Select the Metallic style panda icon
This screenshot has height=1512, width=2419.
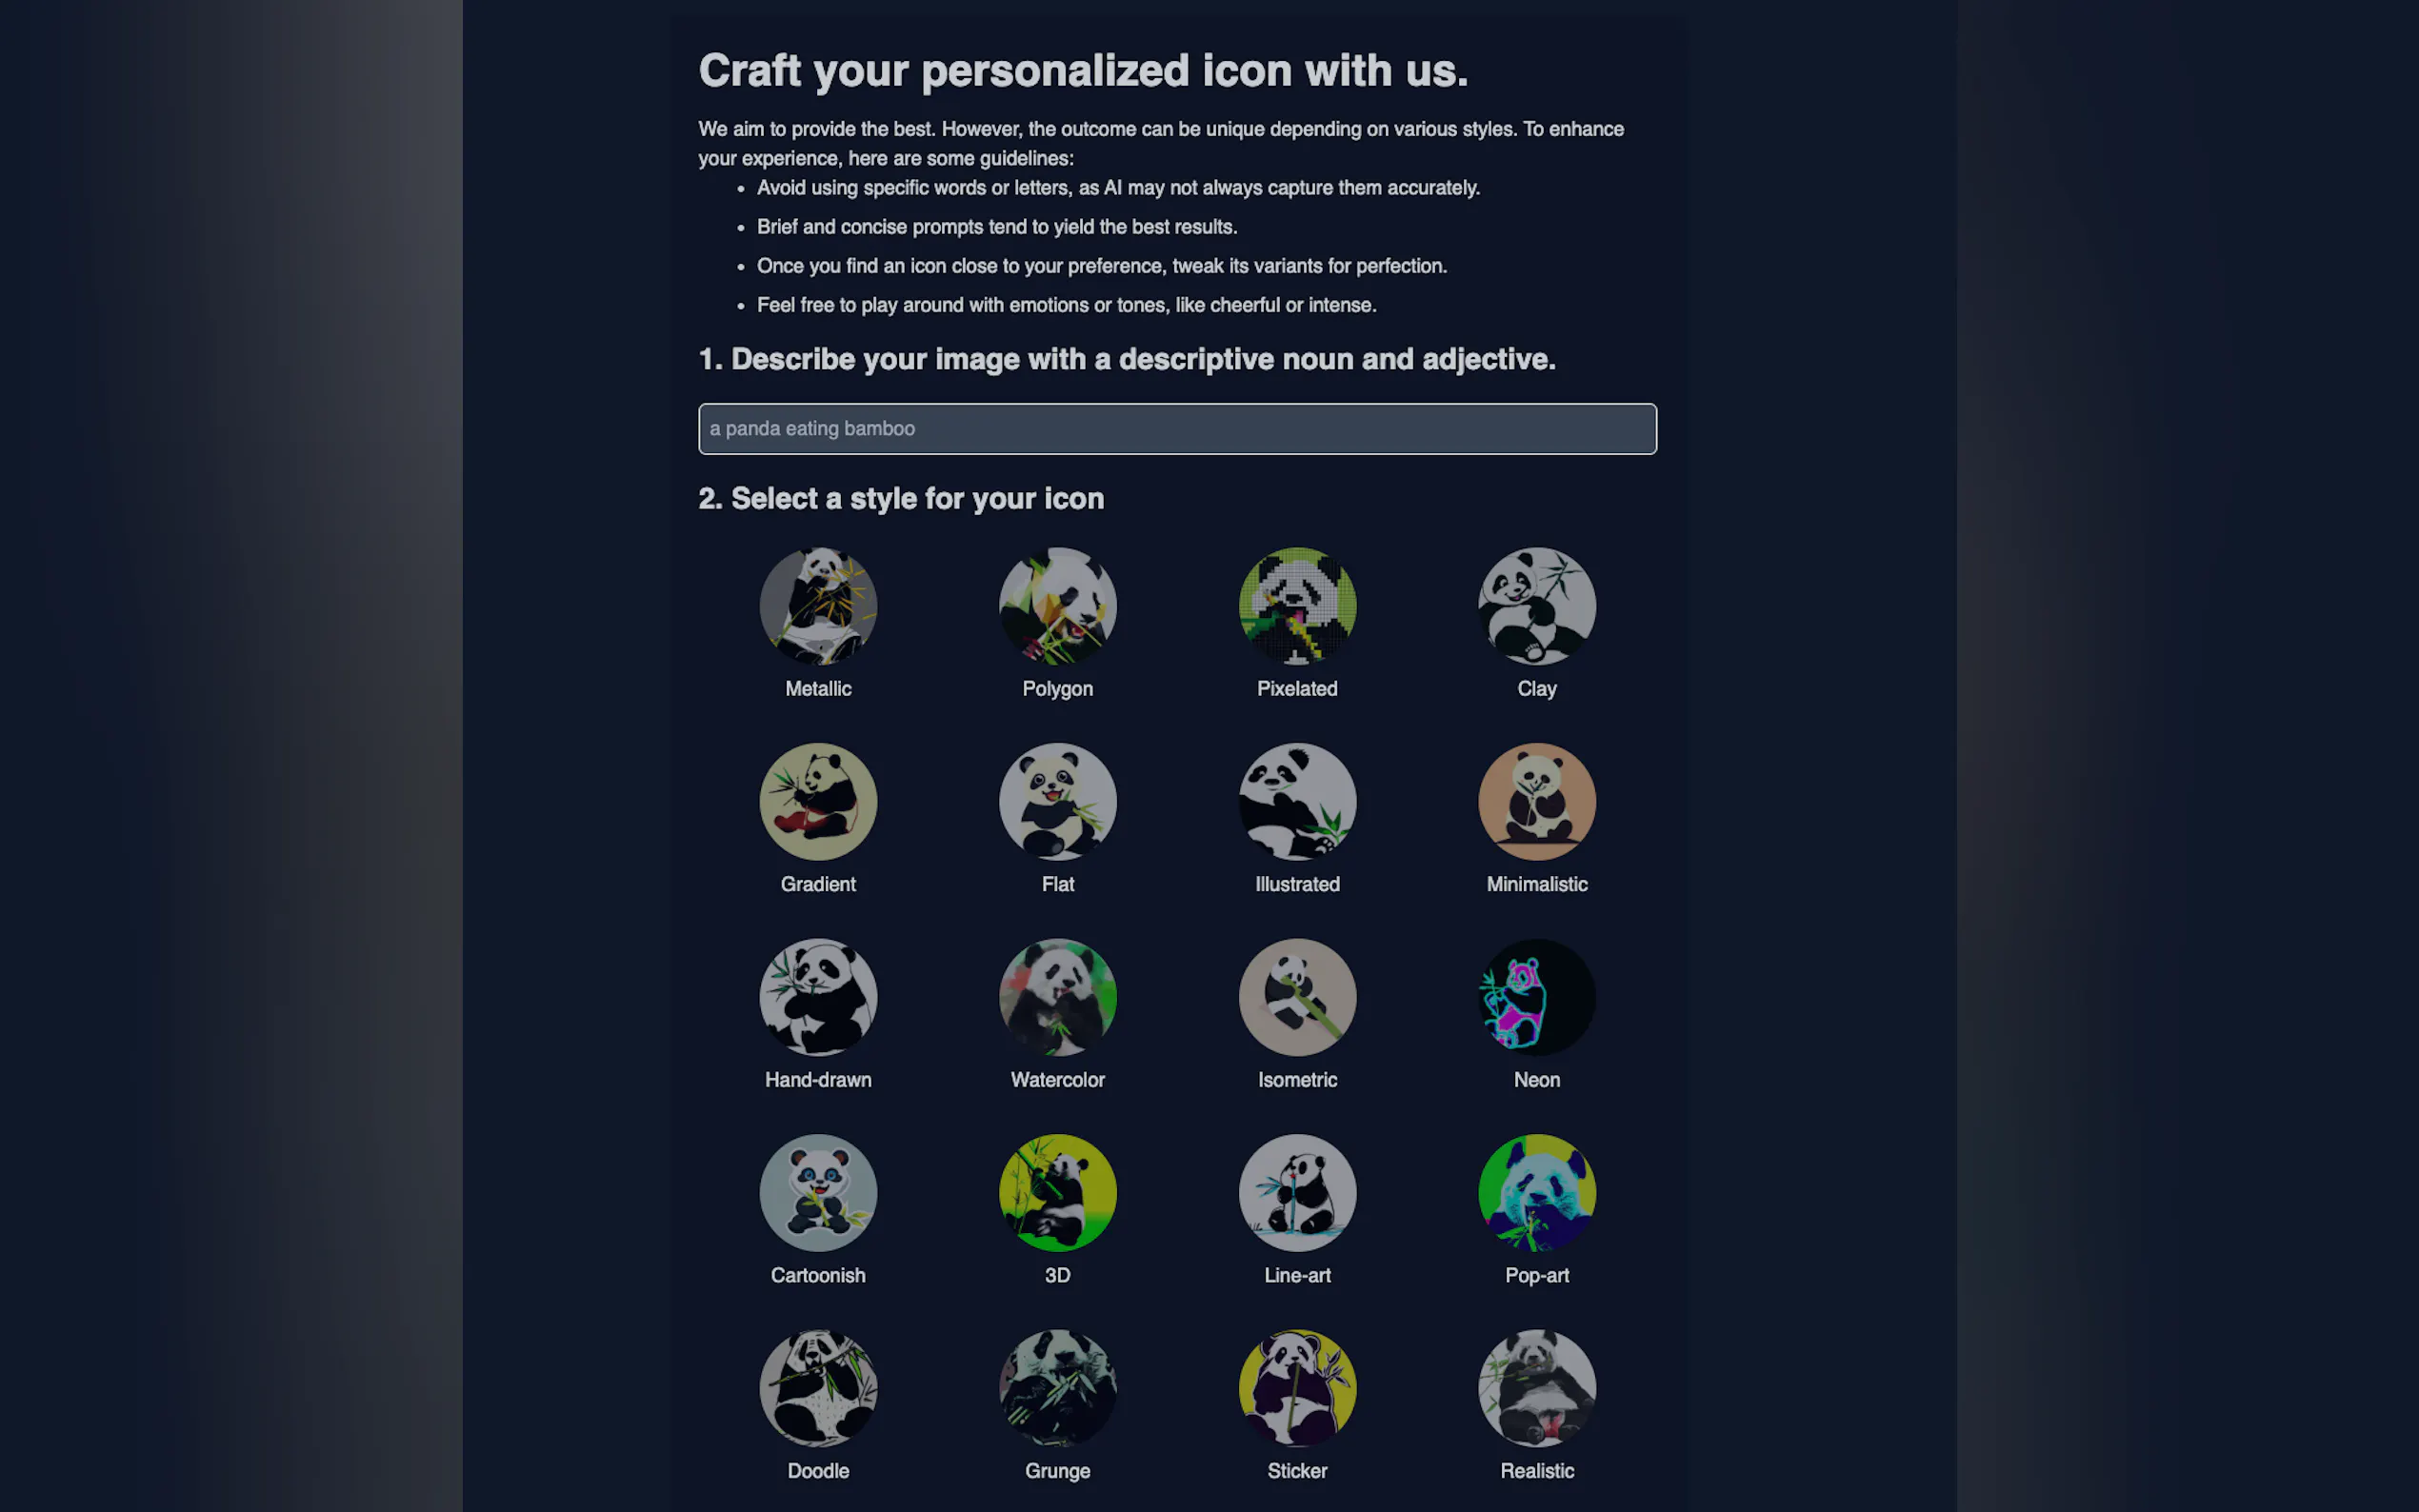click(818, 606)
